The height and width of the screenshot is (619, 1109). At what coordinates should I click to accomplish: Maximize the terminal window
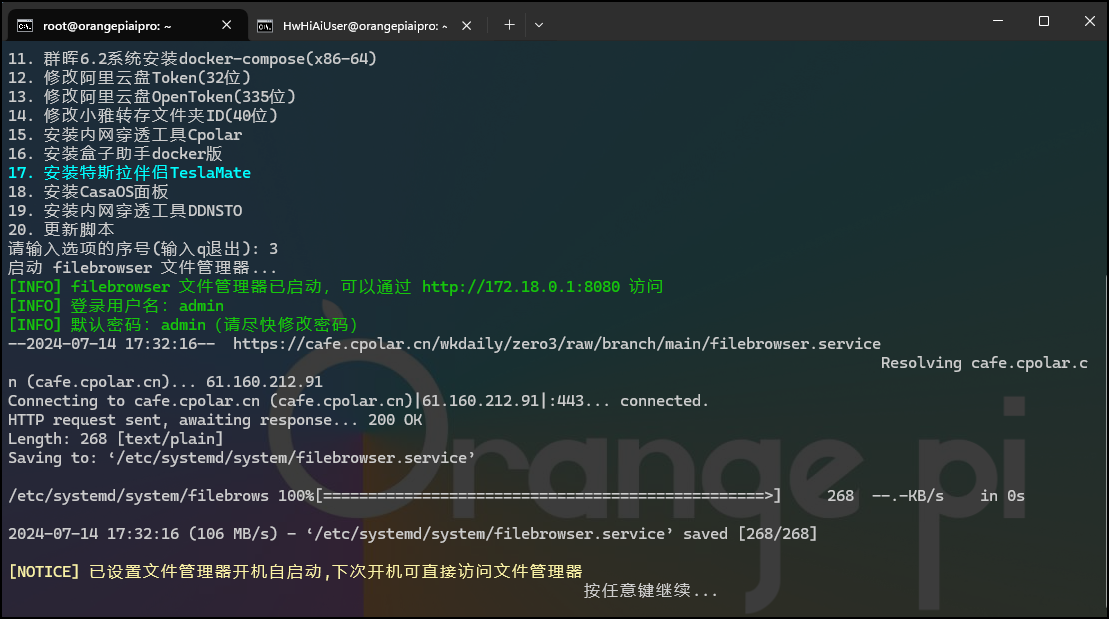point(1043,21)
